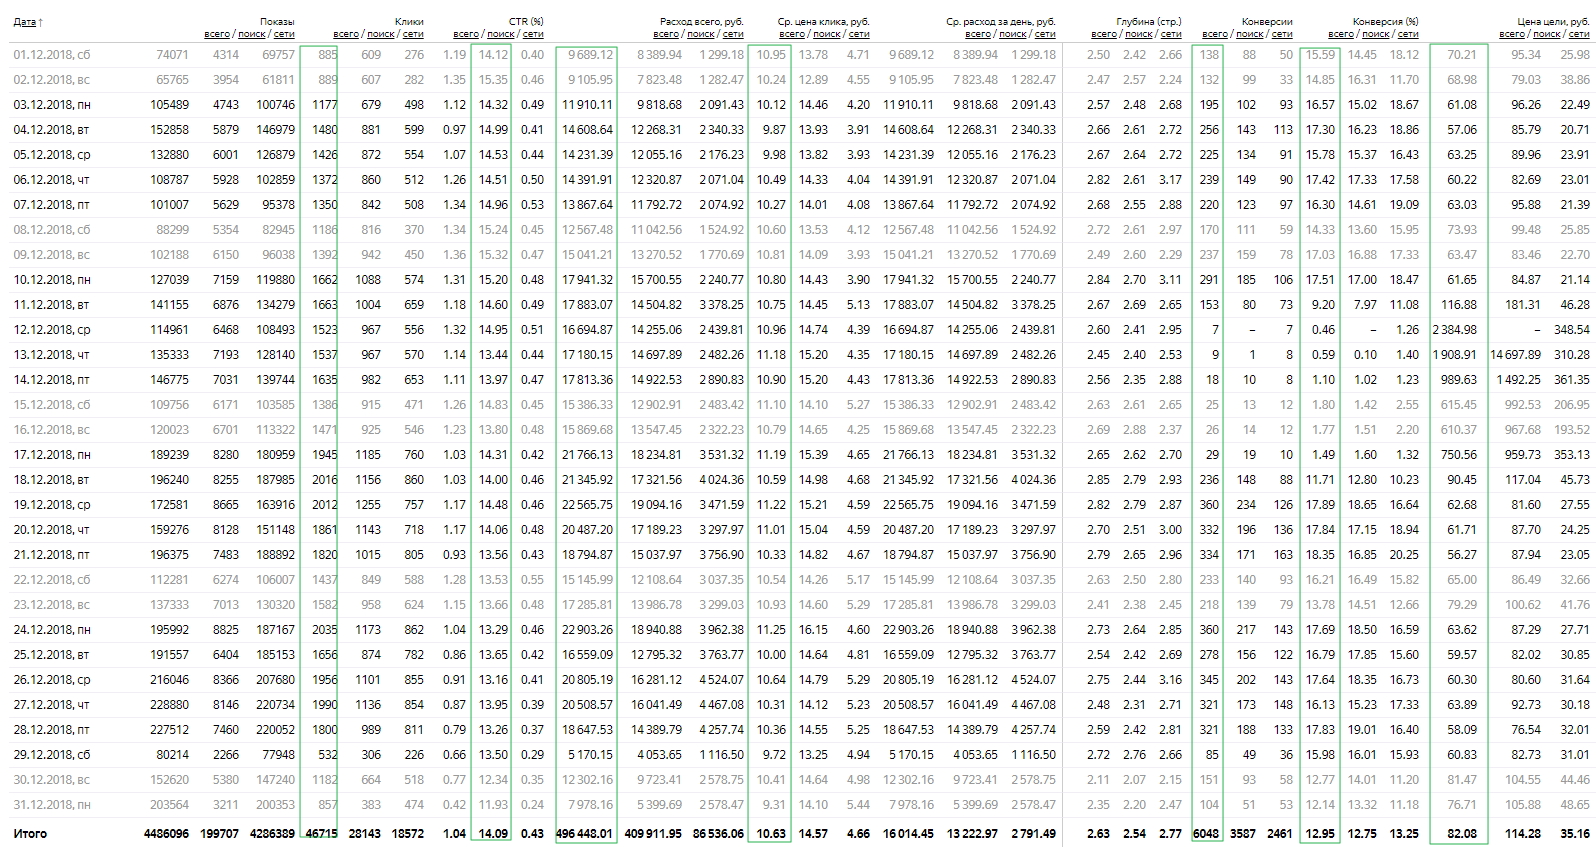This screenshot has width=1596, height=847.
Task: Sort by 'сети' under Конверсия (%) header
Action: [x=1408, y=34]
